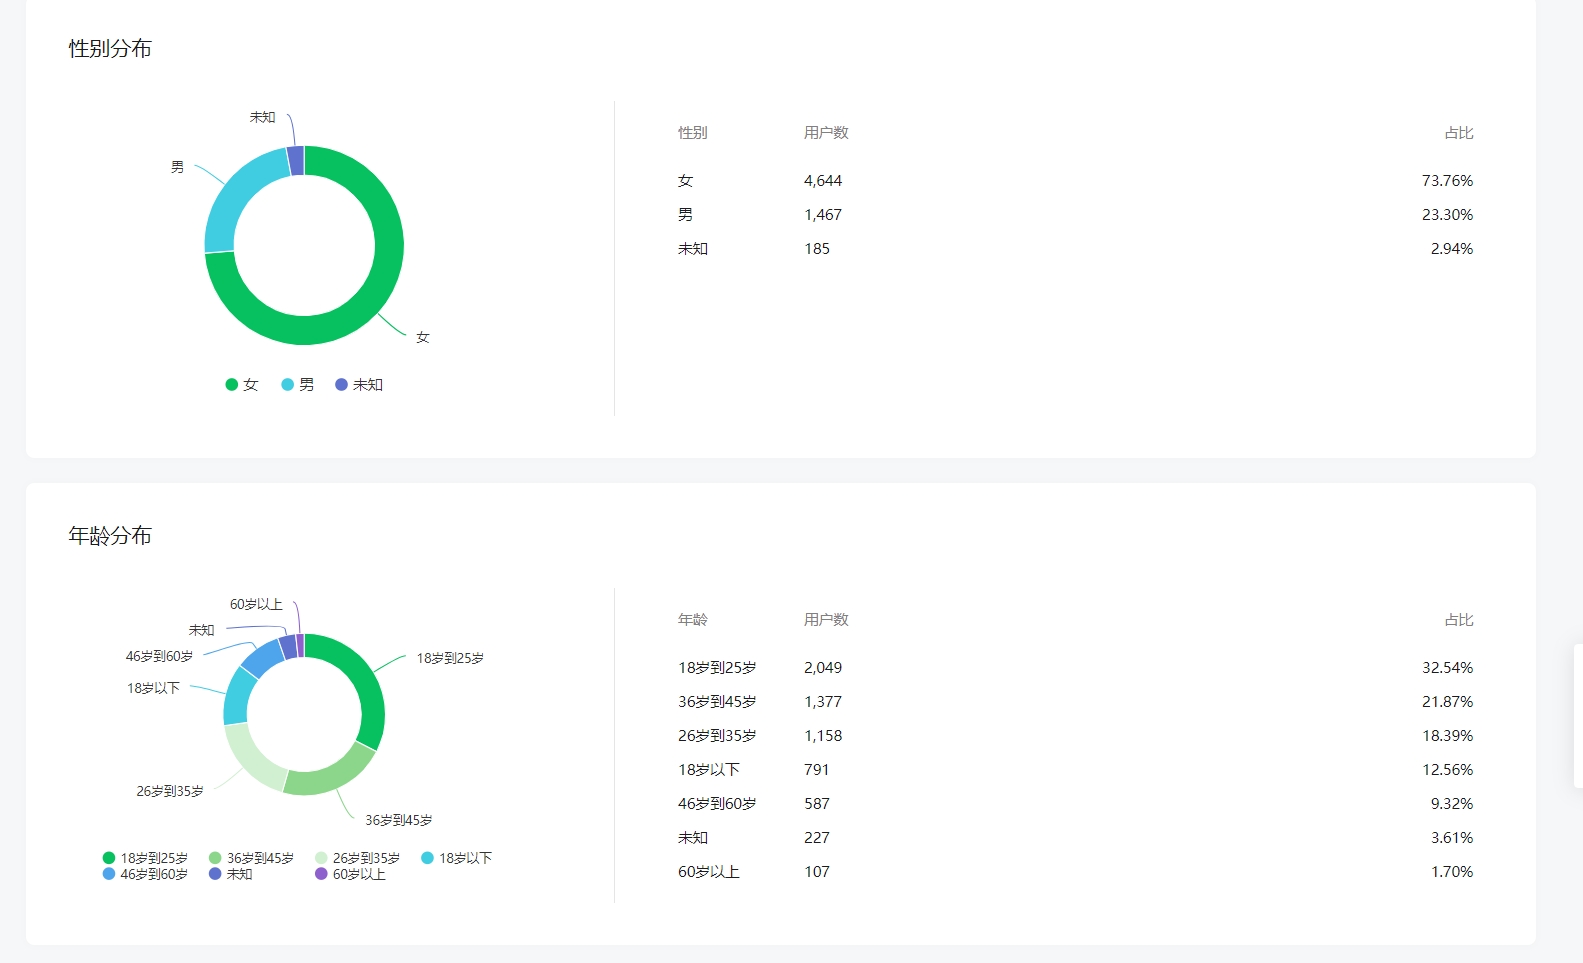The height and width of the screenshot is (963, 1583).
Task: Click the 年龄分布 section title
Action: [x=110, y=536]
